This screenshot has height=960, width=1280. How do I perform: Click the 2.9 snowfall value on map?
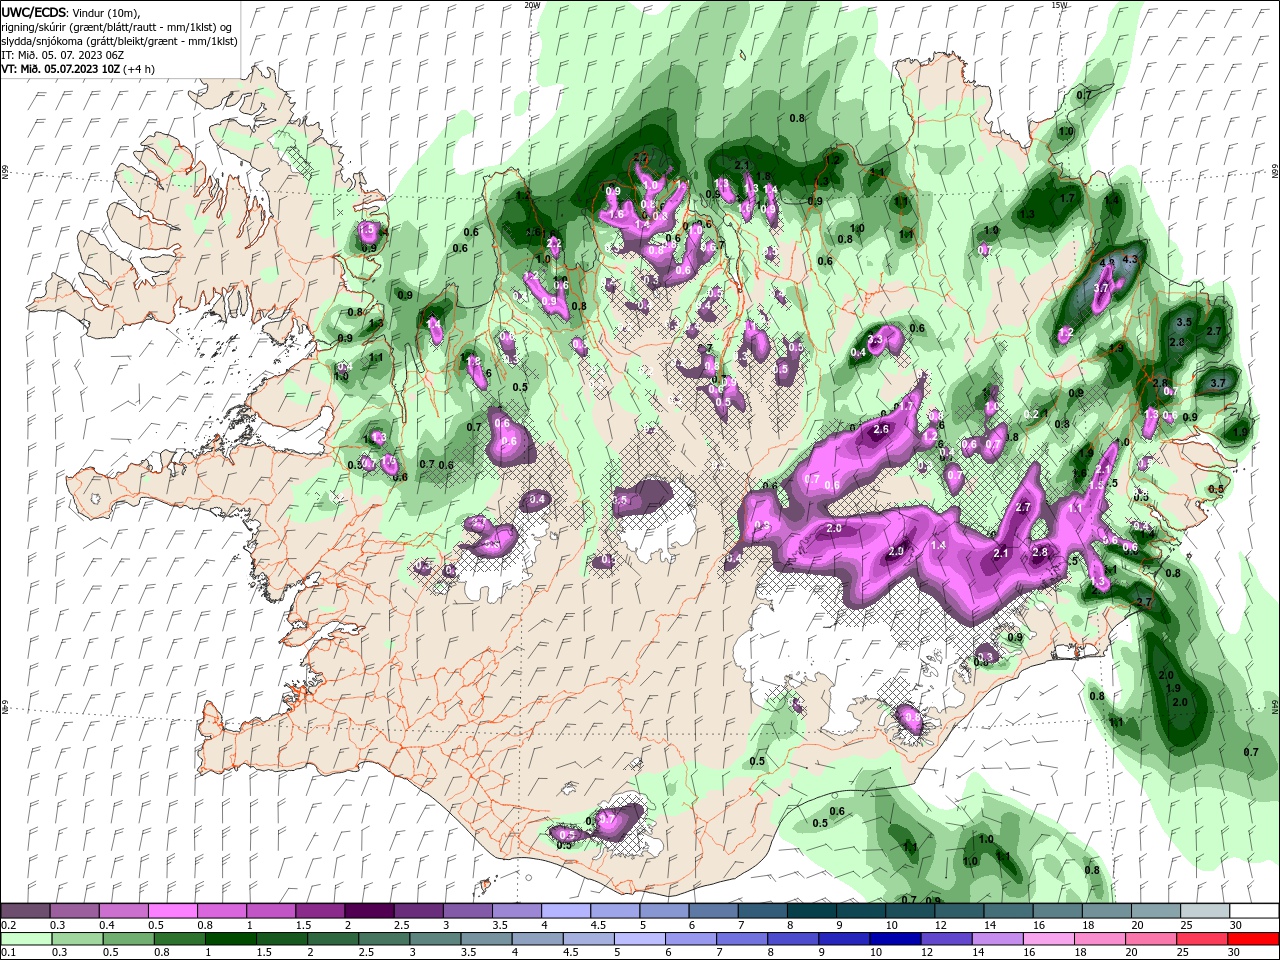[x=896, y=551]
